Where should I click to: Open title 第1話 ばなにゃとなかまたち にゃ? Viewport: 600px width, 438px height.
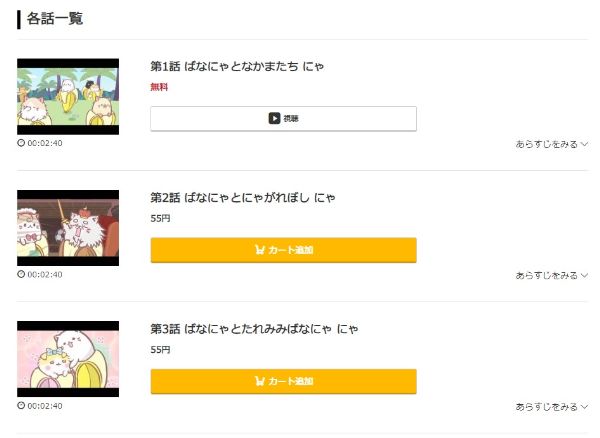pyautogui.click(x=237, y=66)
